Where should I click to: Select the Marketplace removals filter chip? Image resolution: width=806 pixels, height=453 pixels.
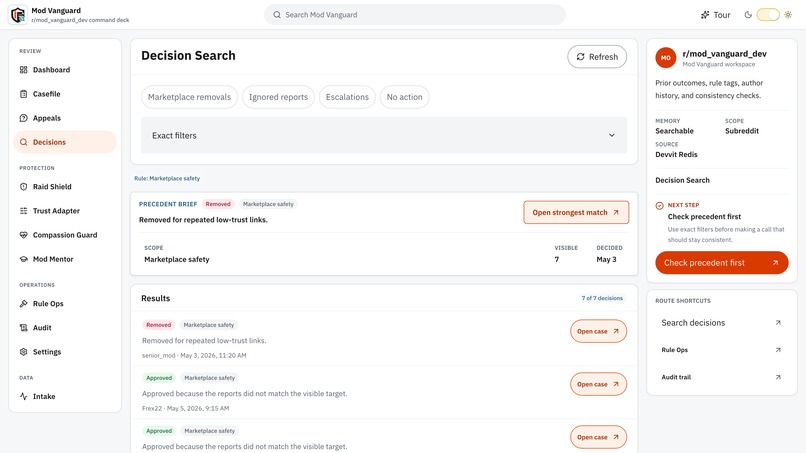point(189,97)
